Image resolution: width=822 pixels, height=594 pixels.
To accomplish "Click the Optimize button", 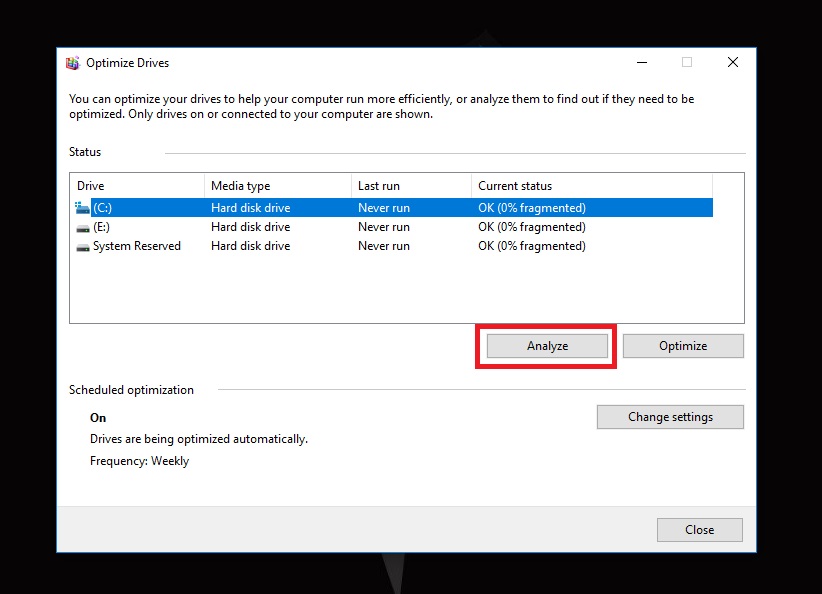I will point(683,346).
